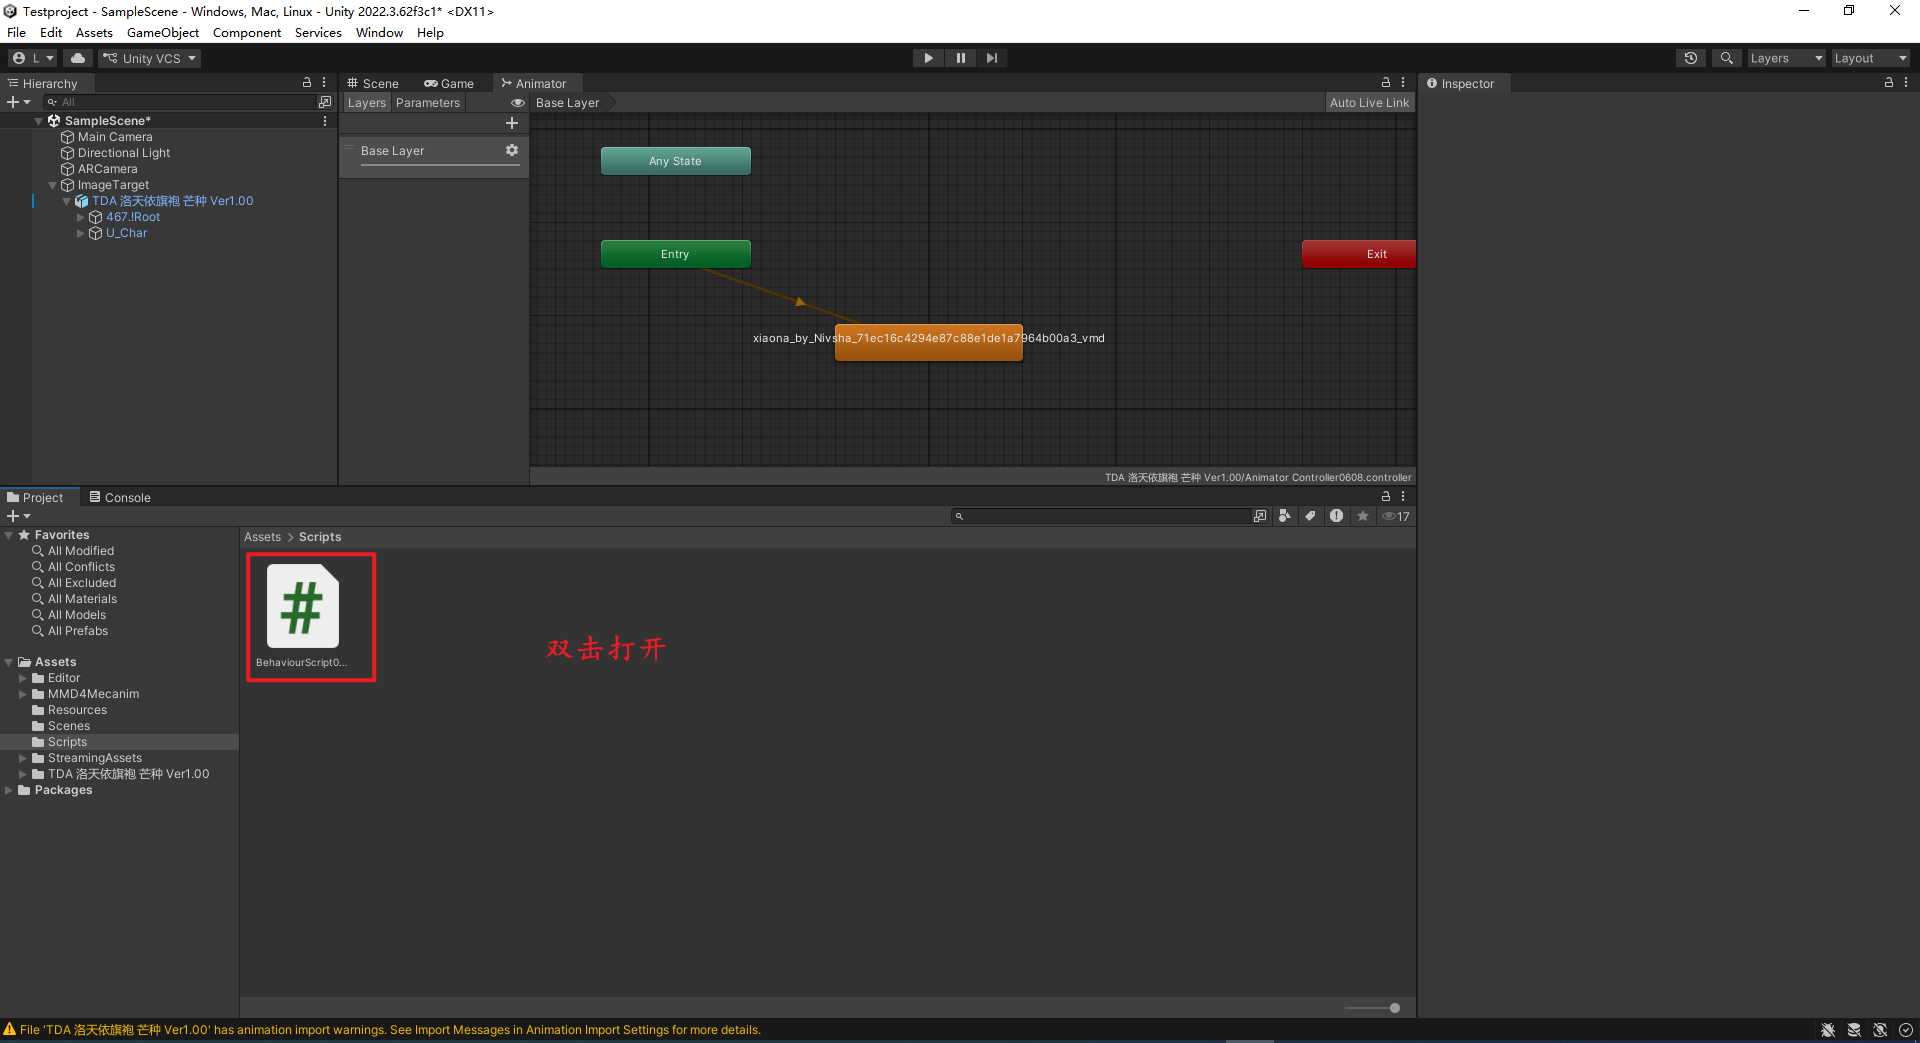Expand the Packages folder
The width and height of the screenshot is (1920, 1043).
[x=9, y=790]
